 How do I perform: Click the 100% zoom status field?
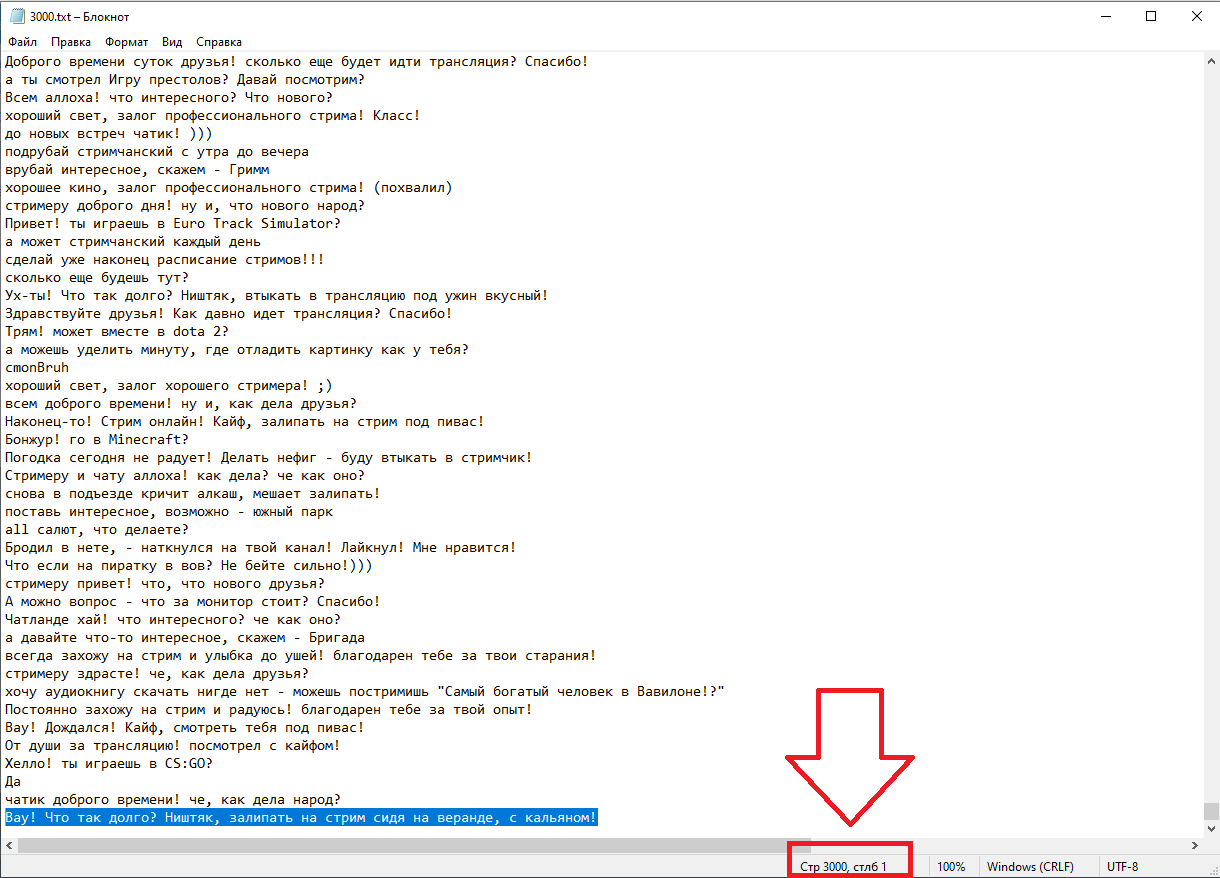[952, 867]
